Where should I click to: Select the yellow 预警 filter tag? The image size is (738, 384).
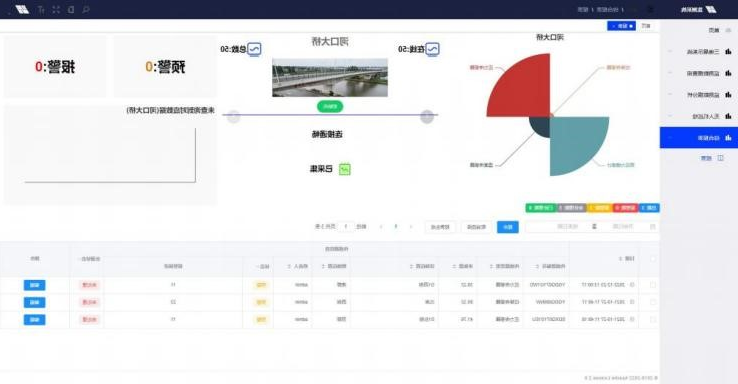click(600, 208)
